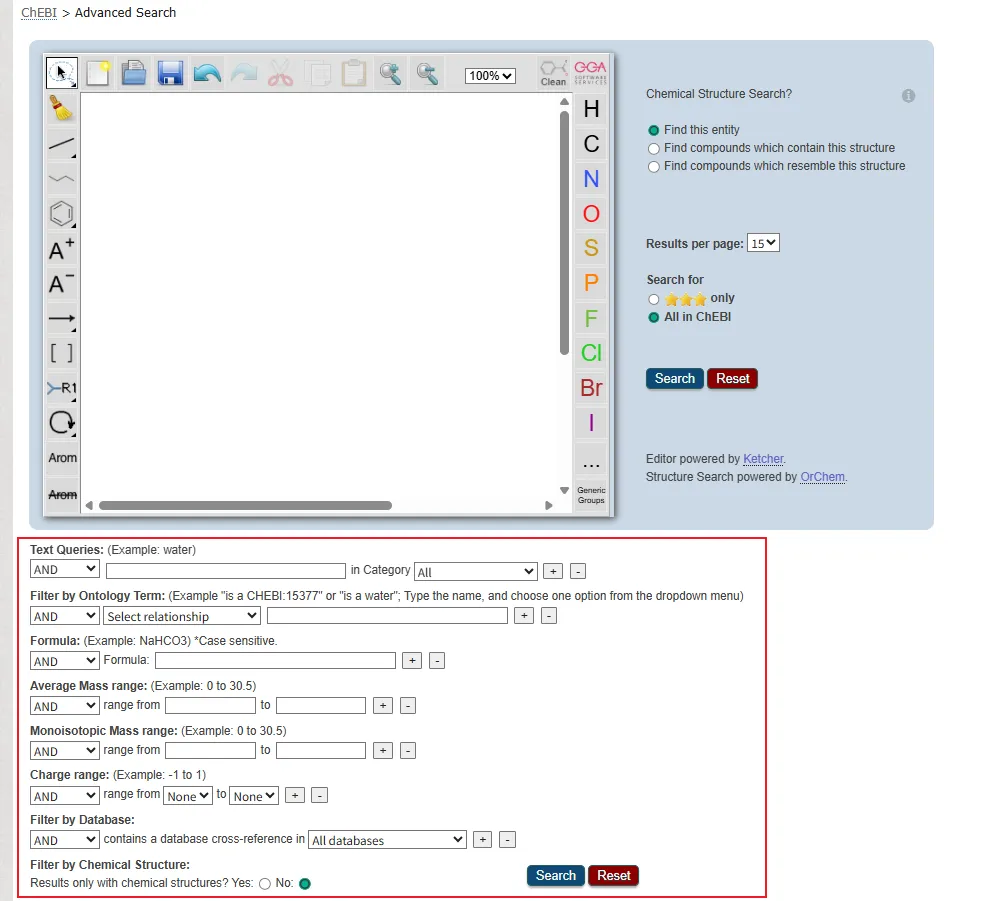Click the Clean structure layout icon
The width and height of the screenshot is (981, 901).
pos(553,73)
